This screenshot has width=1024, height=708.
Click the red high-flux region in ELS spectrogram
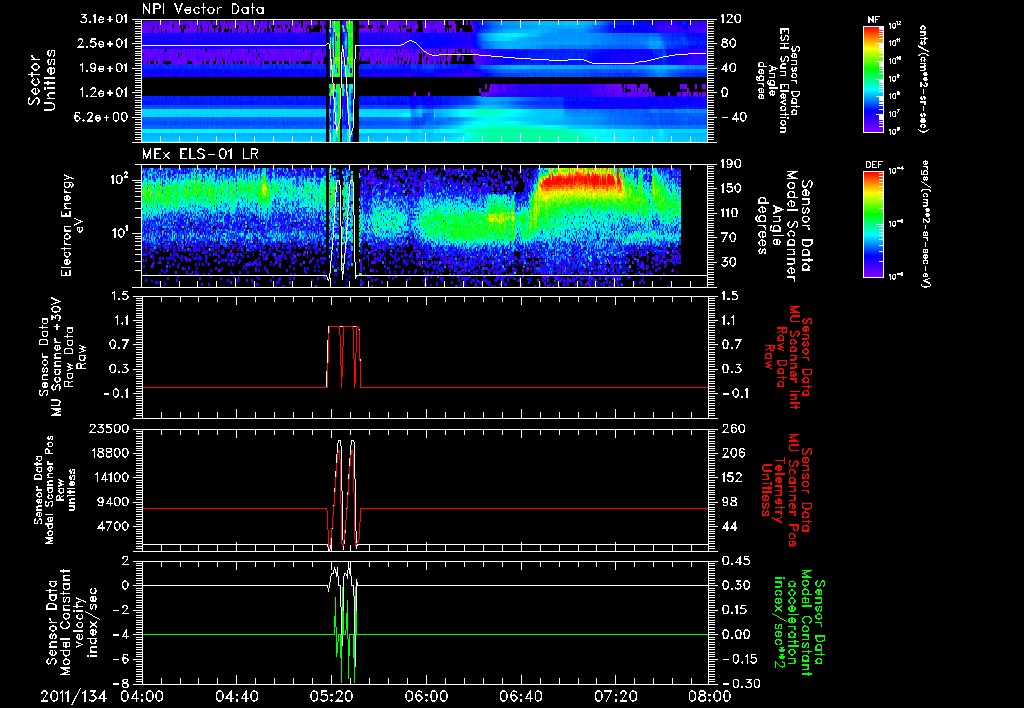[580, 180]
